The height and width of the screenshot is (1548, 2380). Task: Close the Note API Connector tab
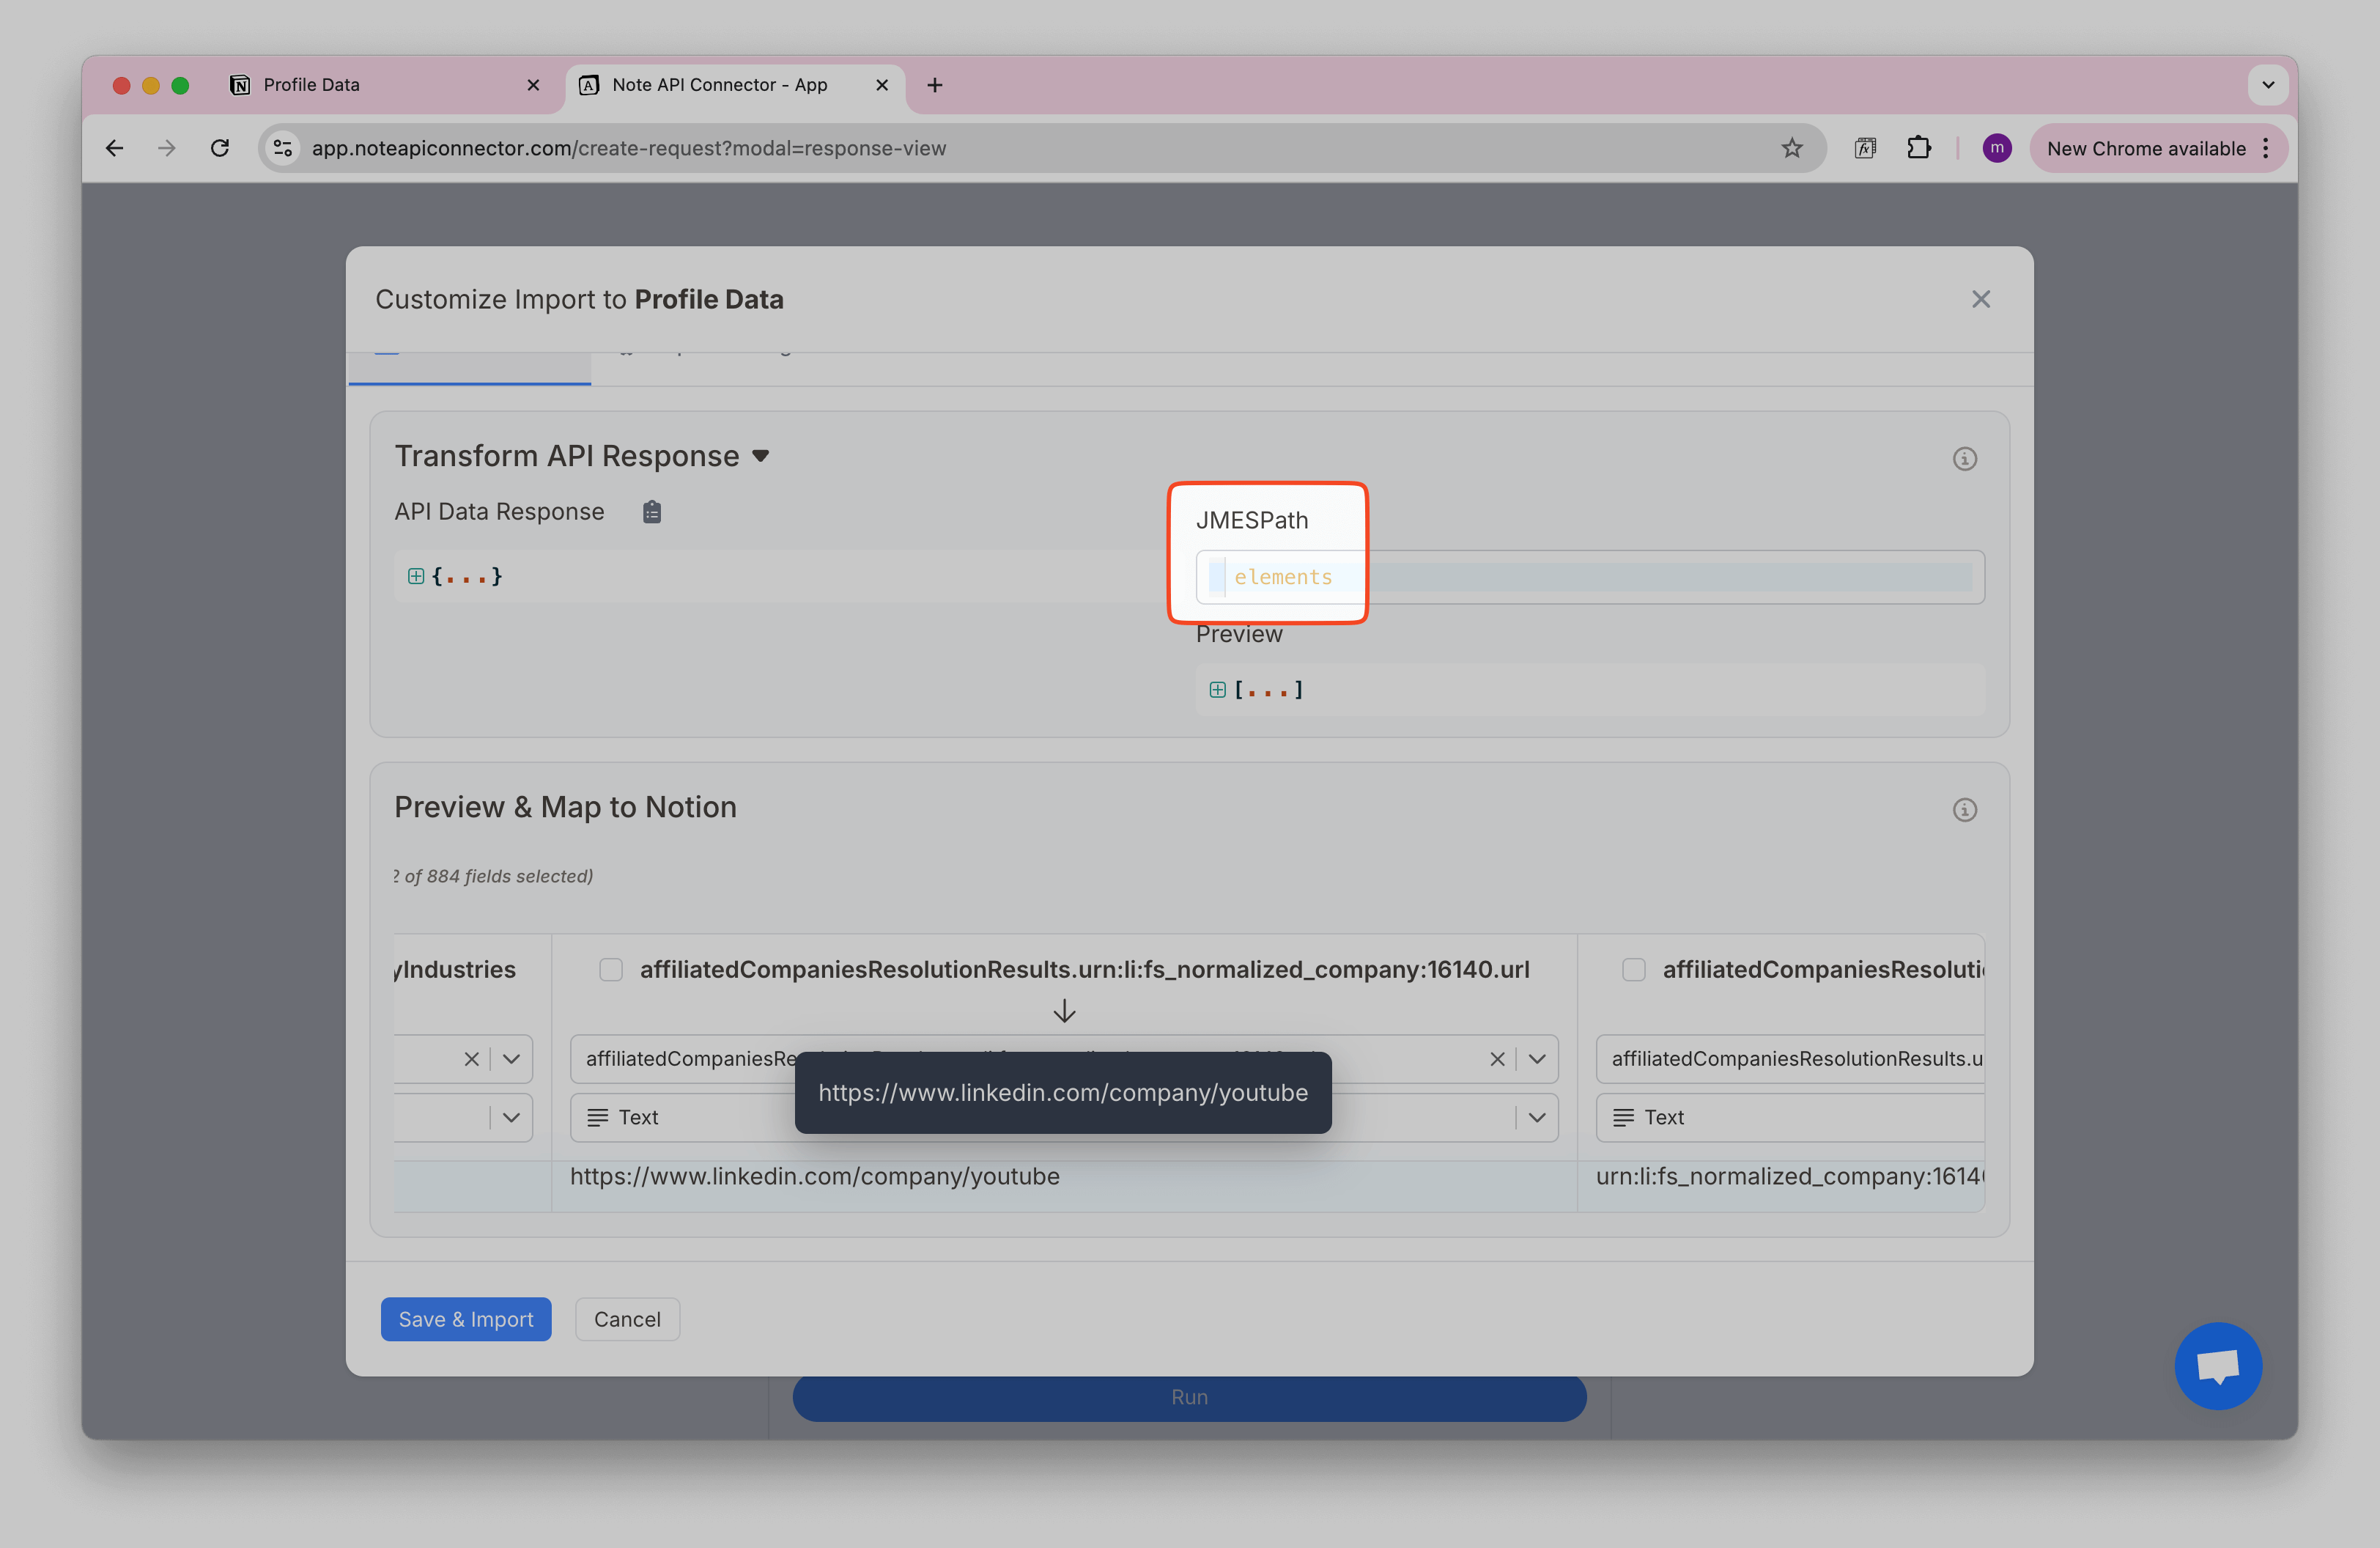coord(881,85)
